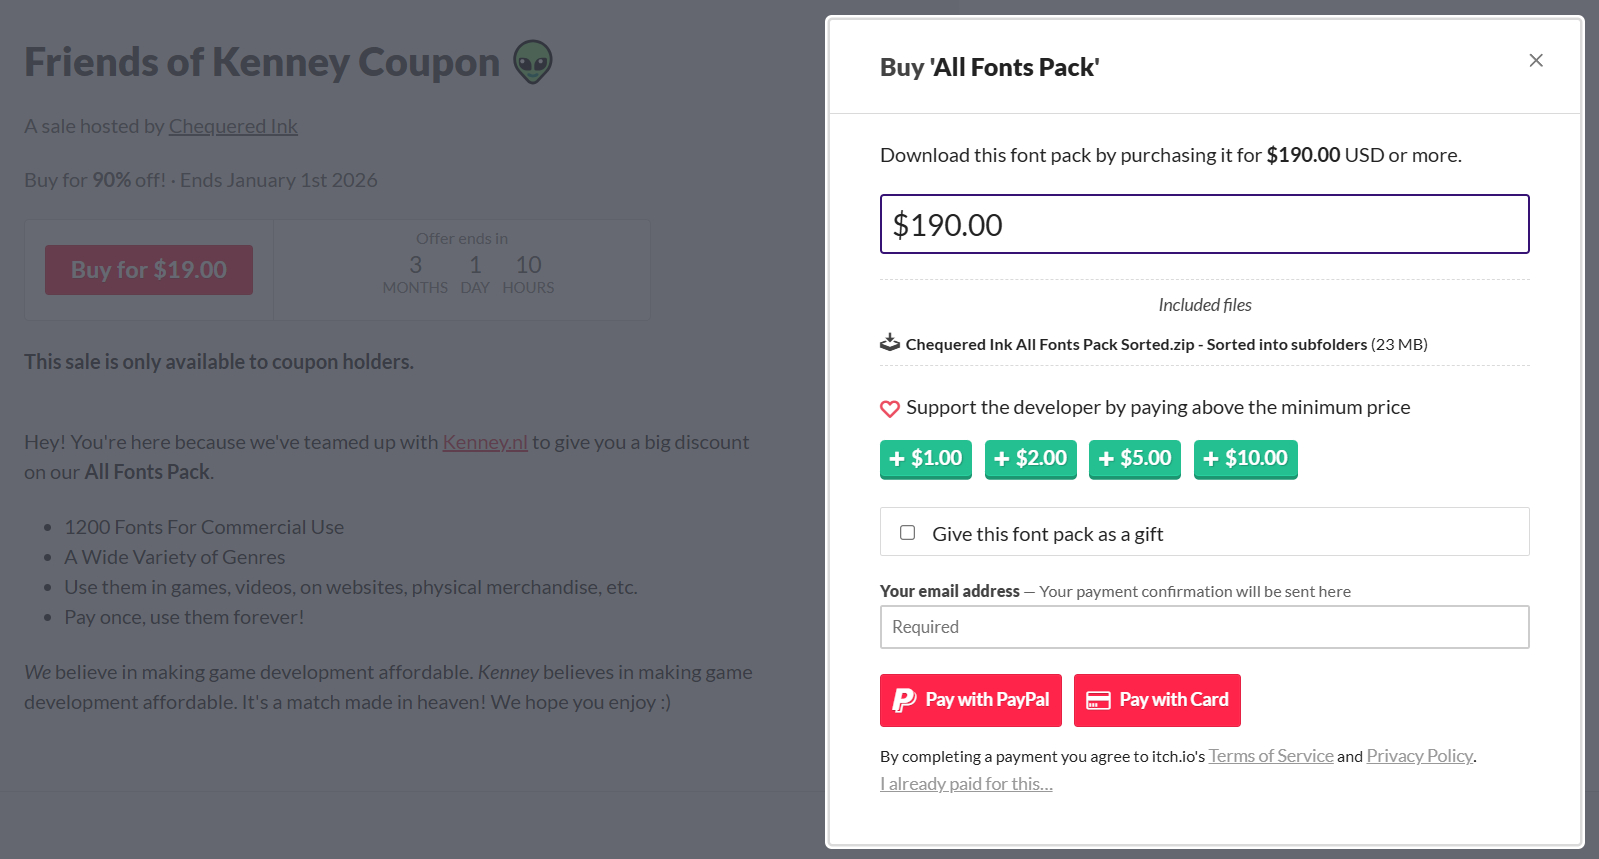Click the PayPal logo icon
Viewport: 1599px width, 859px height.
coord(904,700)
